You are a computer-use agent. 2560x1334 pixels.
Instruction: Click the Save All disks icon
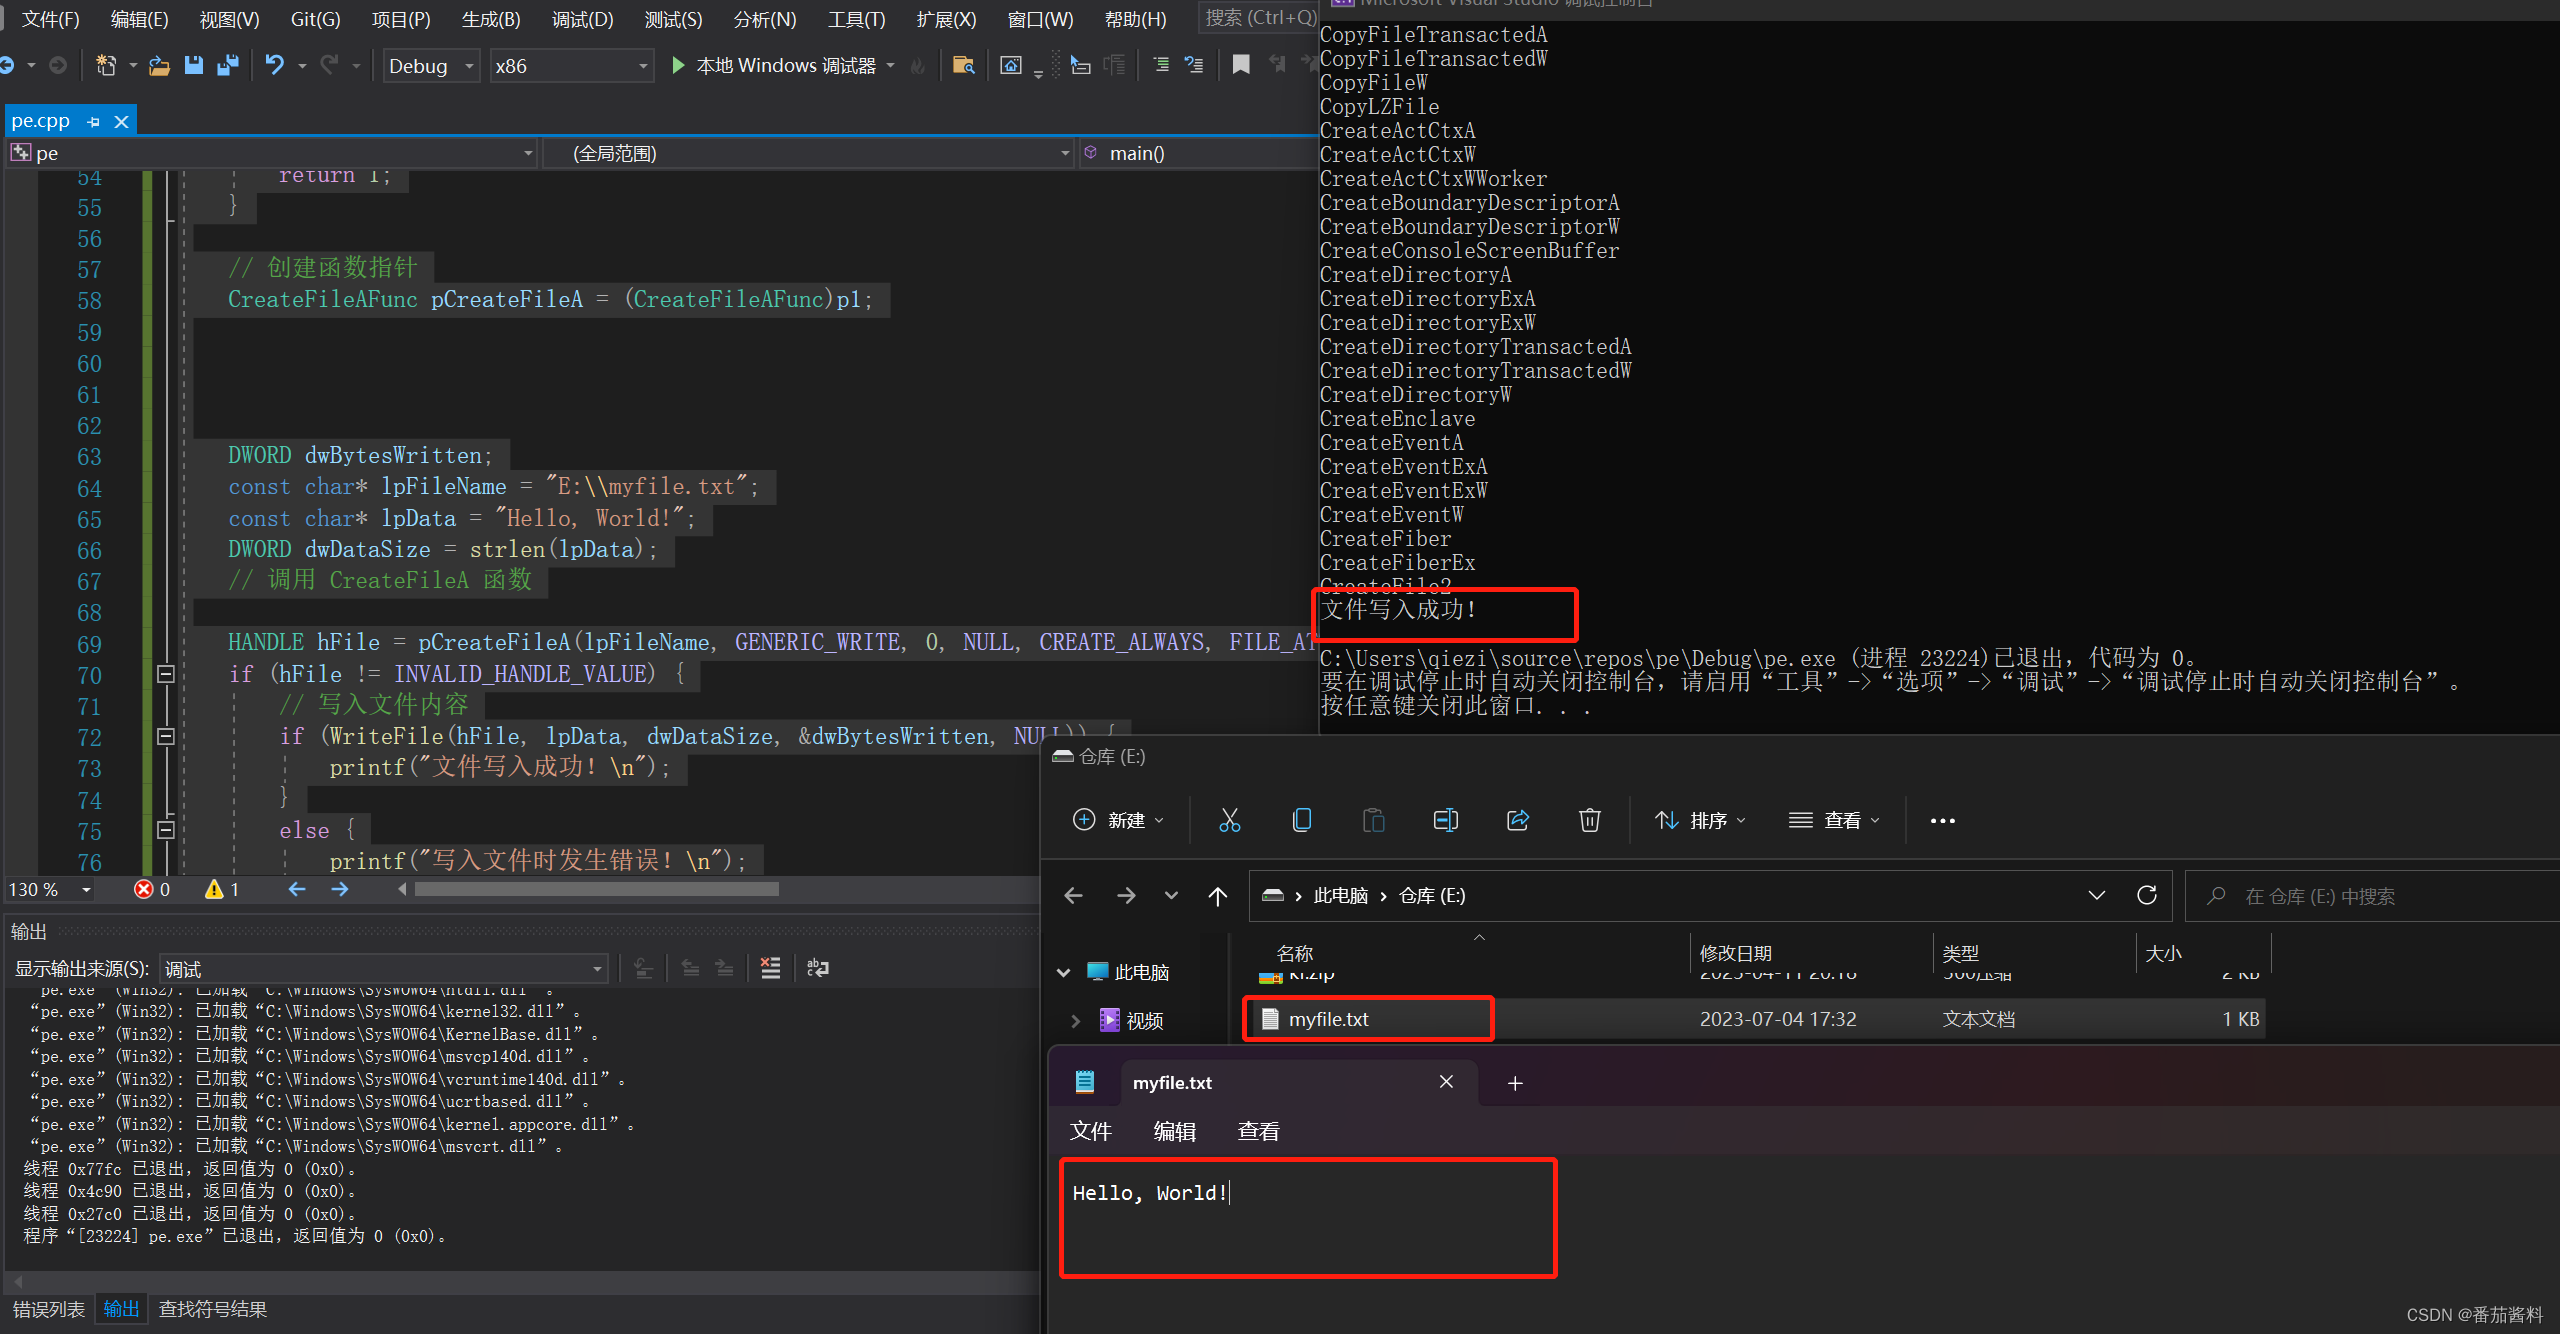[x=228, y=66]
